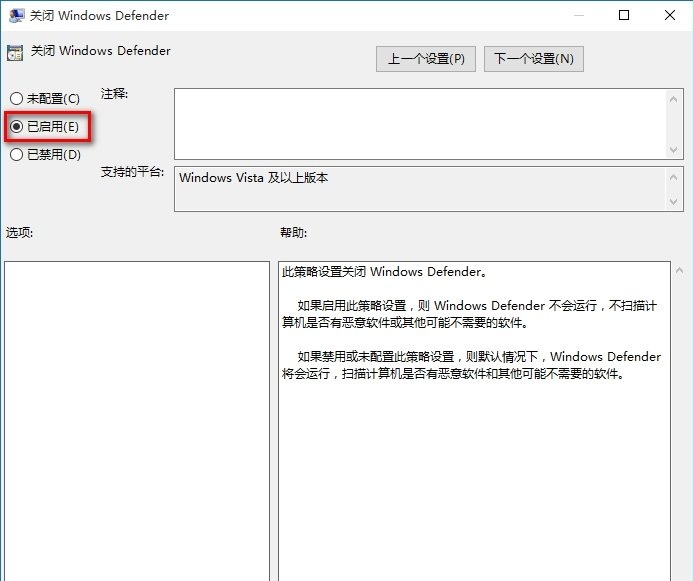Screen dimensions: 693x581
Task: Click the title bar window icon
Action: (16, 15)
